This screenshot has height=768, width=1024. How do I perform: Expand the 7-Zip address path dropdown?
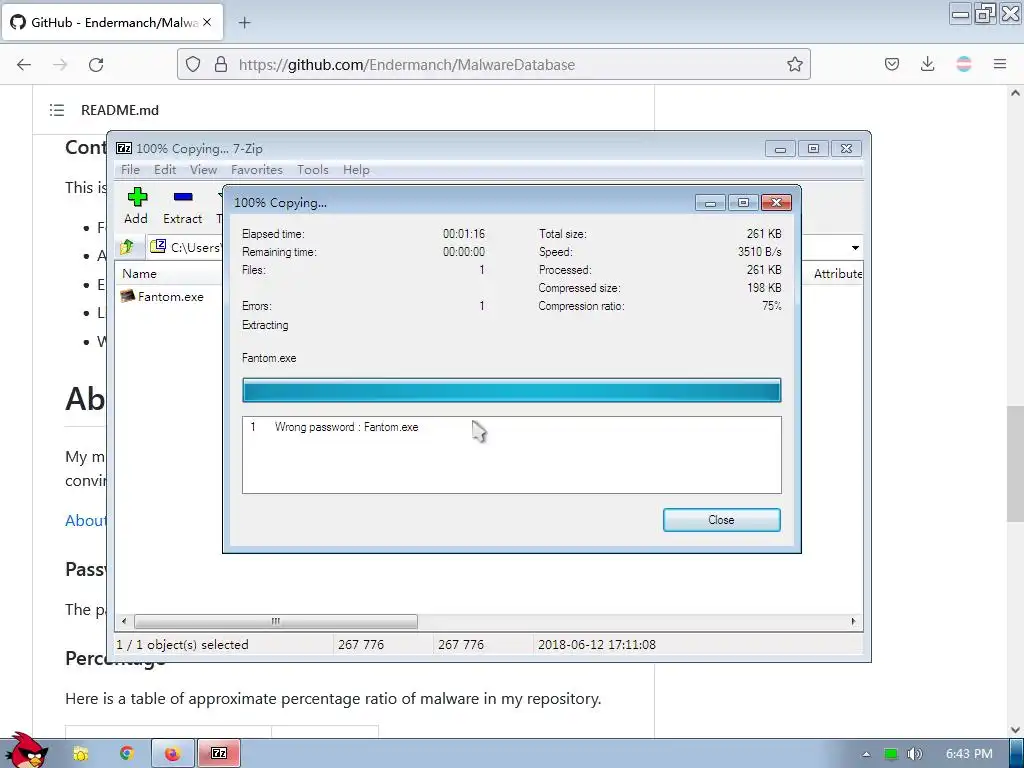[855, 248]
